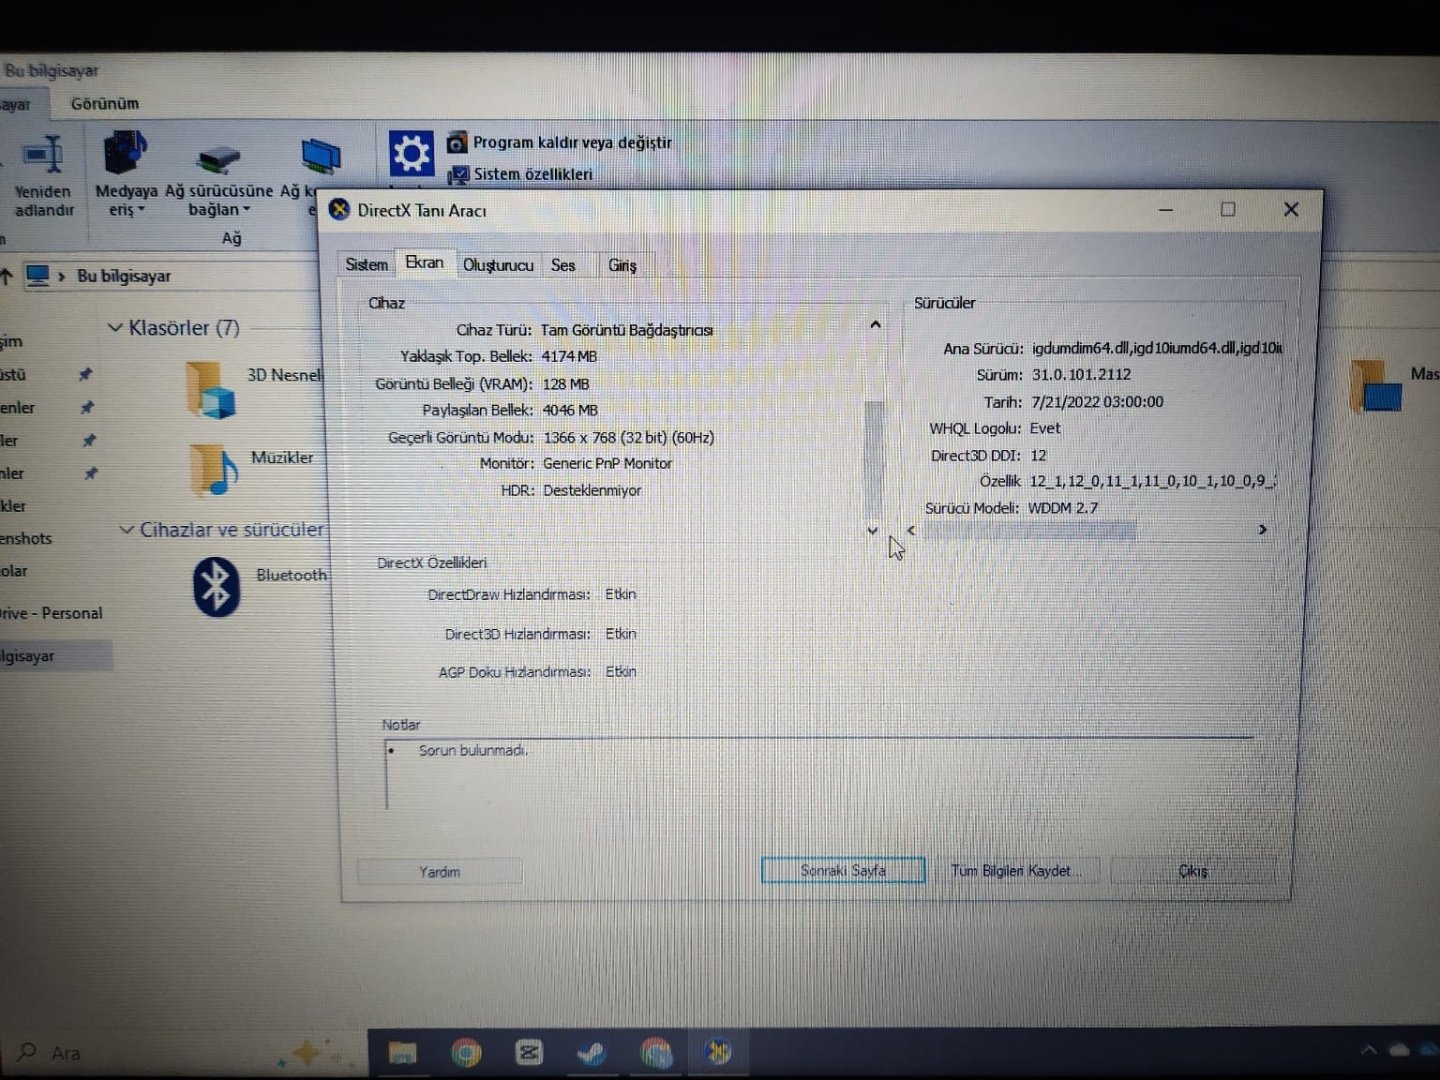Click the Cihaz panel scroll up arrow
1440x1080 pixels.
tap(875, 324)
